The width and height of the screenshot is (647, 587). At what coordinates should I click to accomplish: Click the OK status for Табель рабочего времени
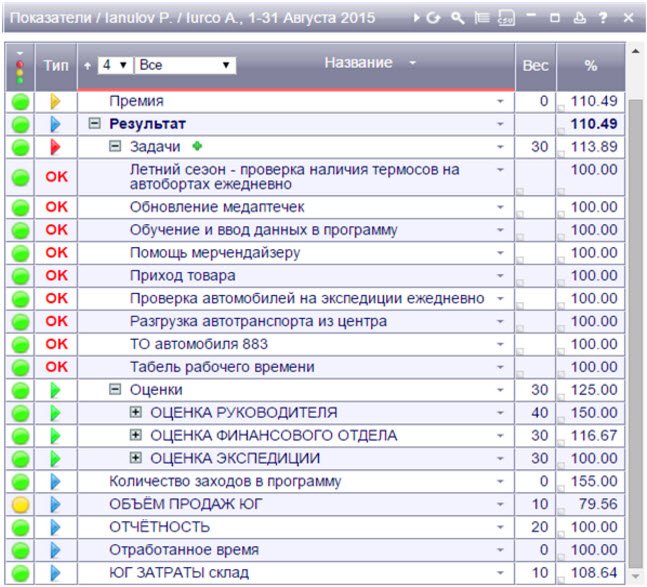[57, 367]
